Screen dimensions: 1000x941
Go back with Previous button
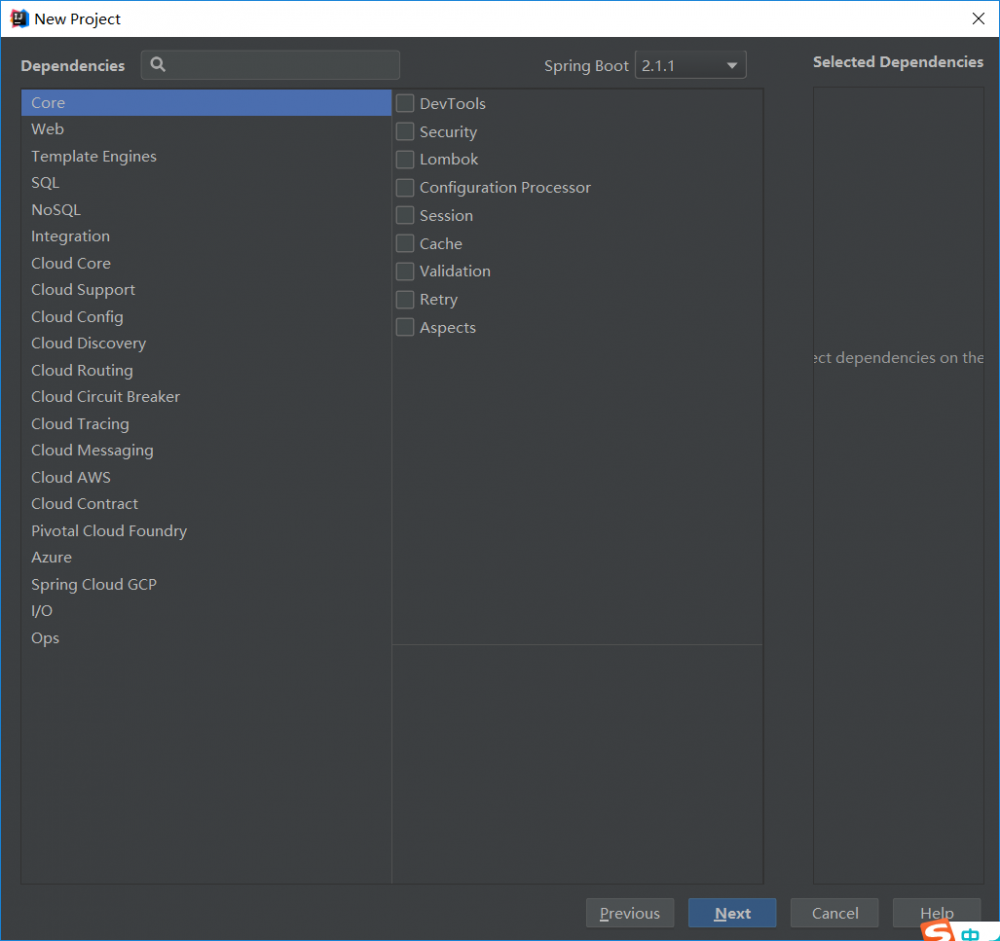click(630, 913)
